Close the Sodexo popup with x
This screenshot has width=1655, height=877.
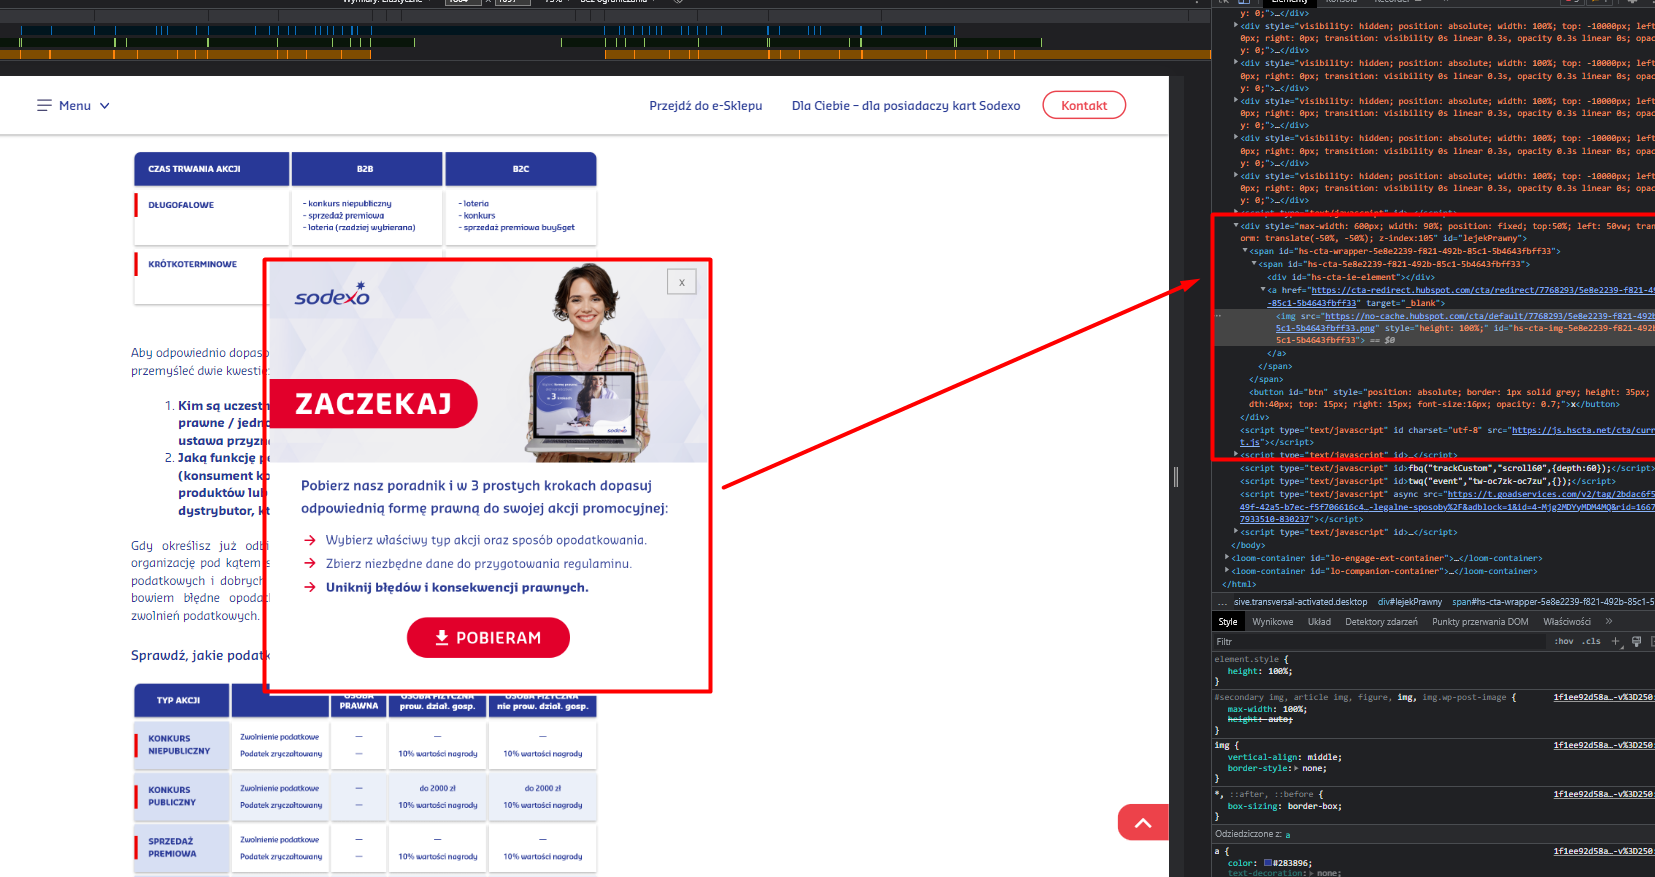coord(681,282)
